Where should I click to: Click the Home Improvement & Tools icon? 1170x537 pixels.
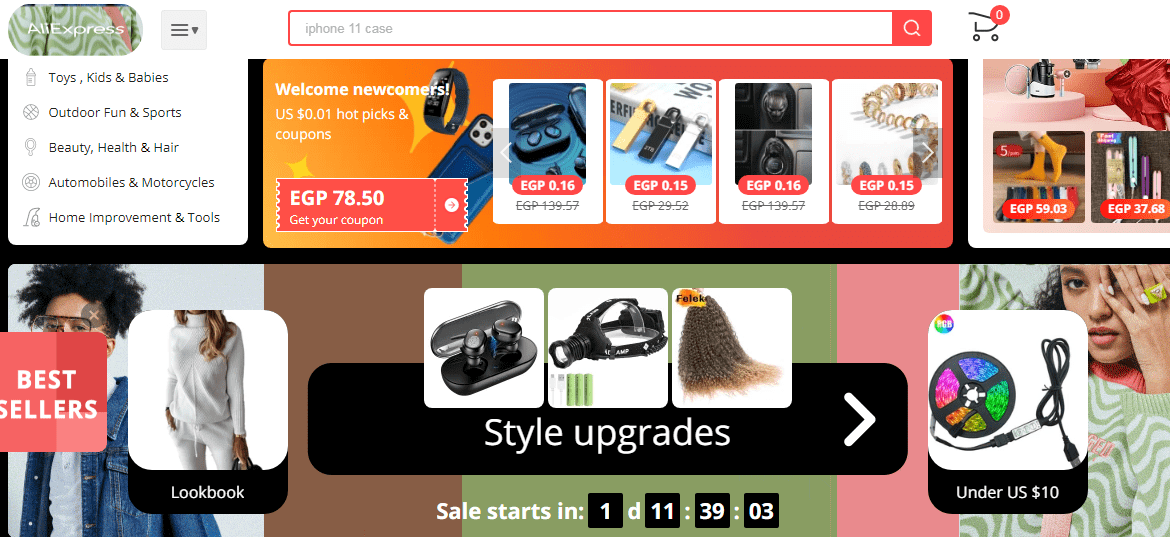pos(31,217)
